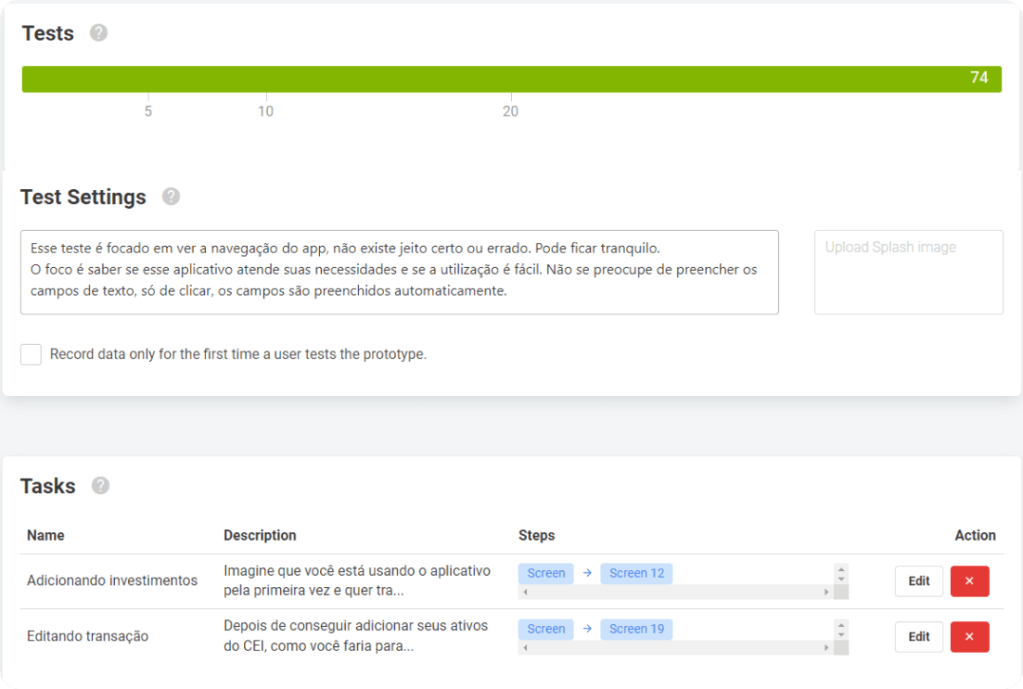Viewport: 1023px width, 689px height.
Task: Enable record data only for first time
Action: (x=31, y=354)
